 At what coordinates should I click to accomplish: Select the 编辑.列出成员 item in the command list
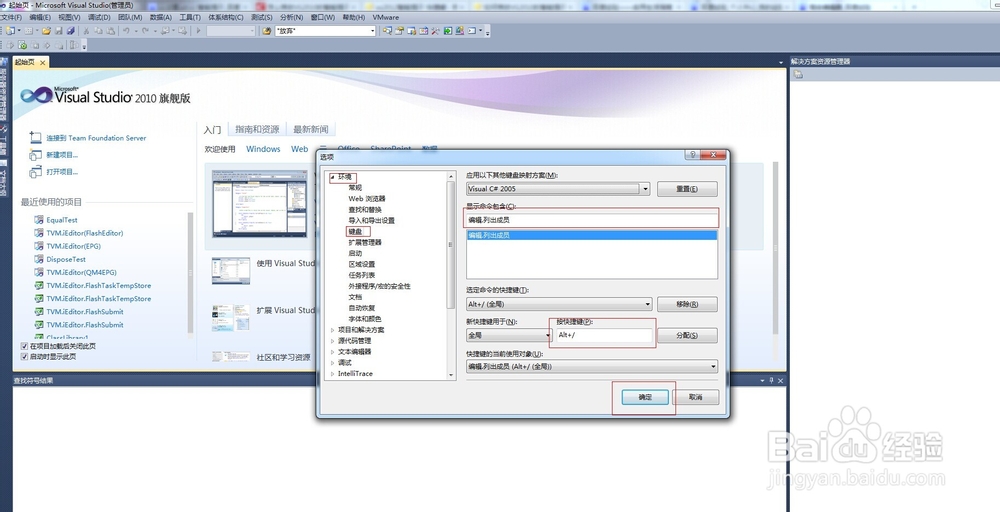pyautogui.click(x=592, y=235)
